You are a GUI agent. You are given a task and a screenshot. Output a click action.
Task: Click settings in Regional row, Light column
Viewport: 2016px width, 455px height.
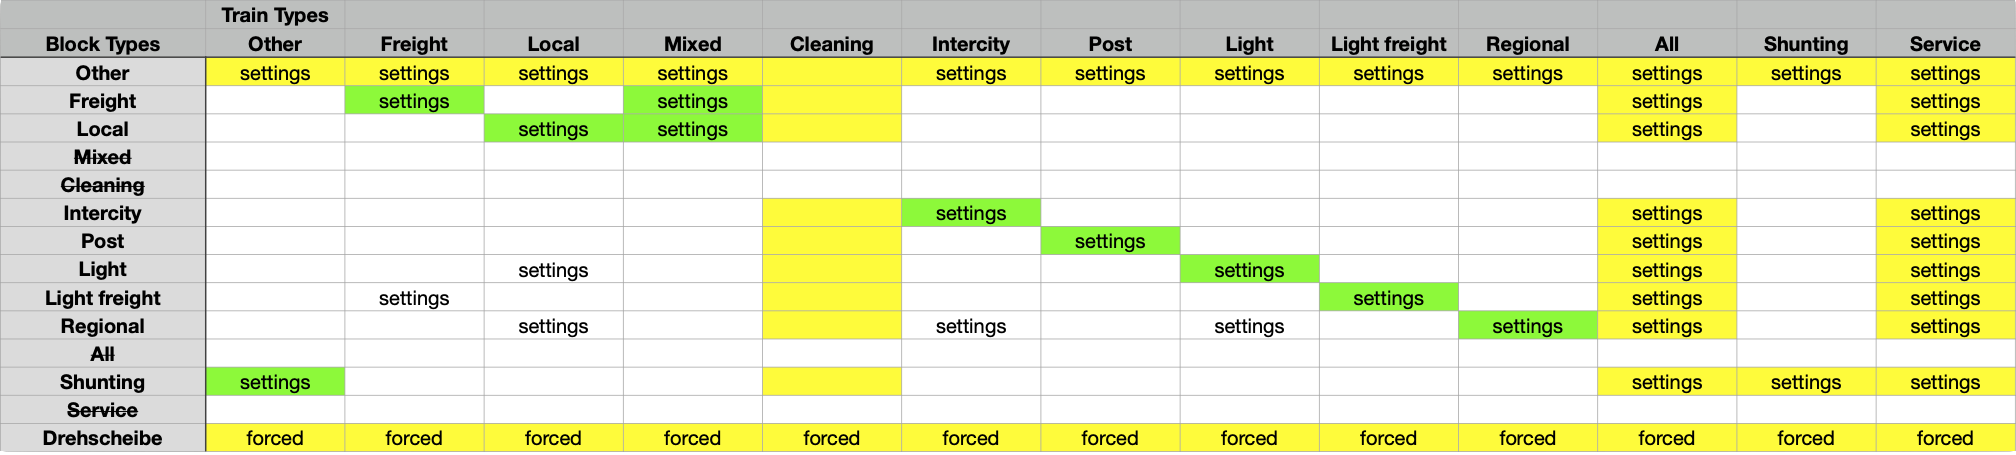1249,326
